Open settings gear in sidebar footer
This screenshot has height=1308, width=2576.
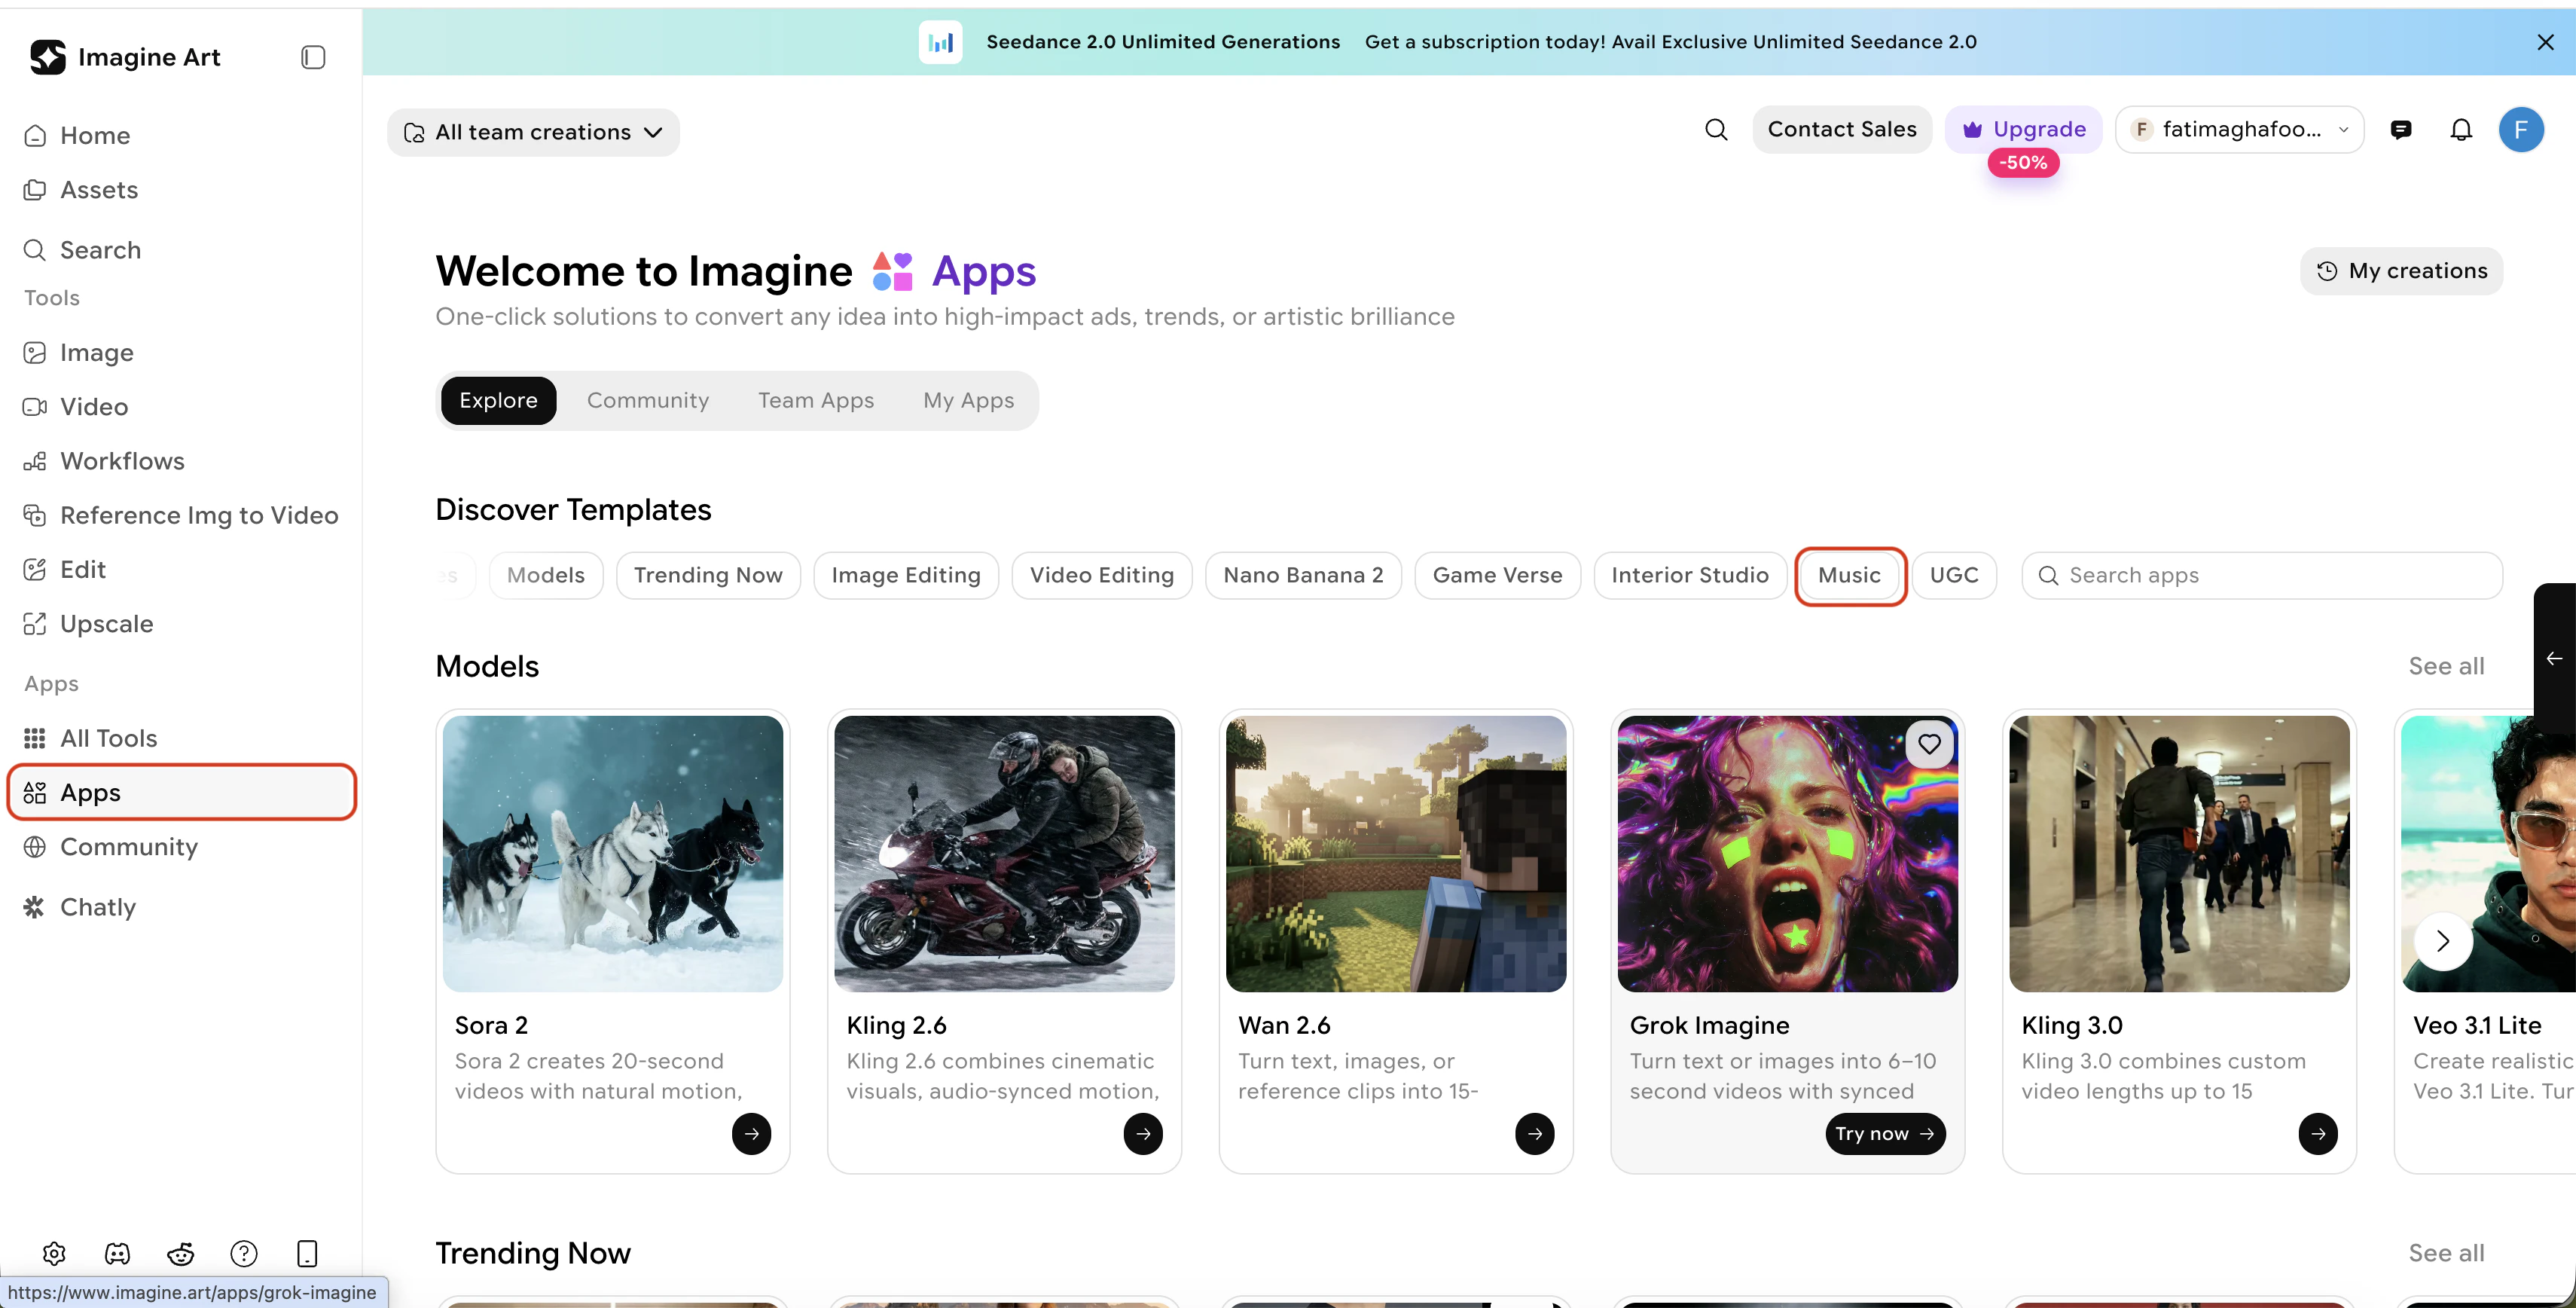click(54, 1253)
